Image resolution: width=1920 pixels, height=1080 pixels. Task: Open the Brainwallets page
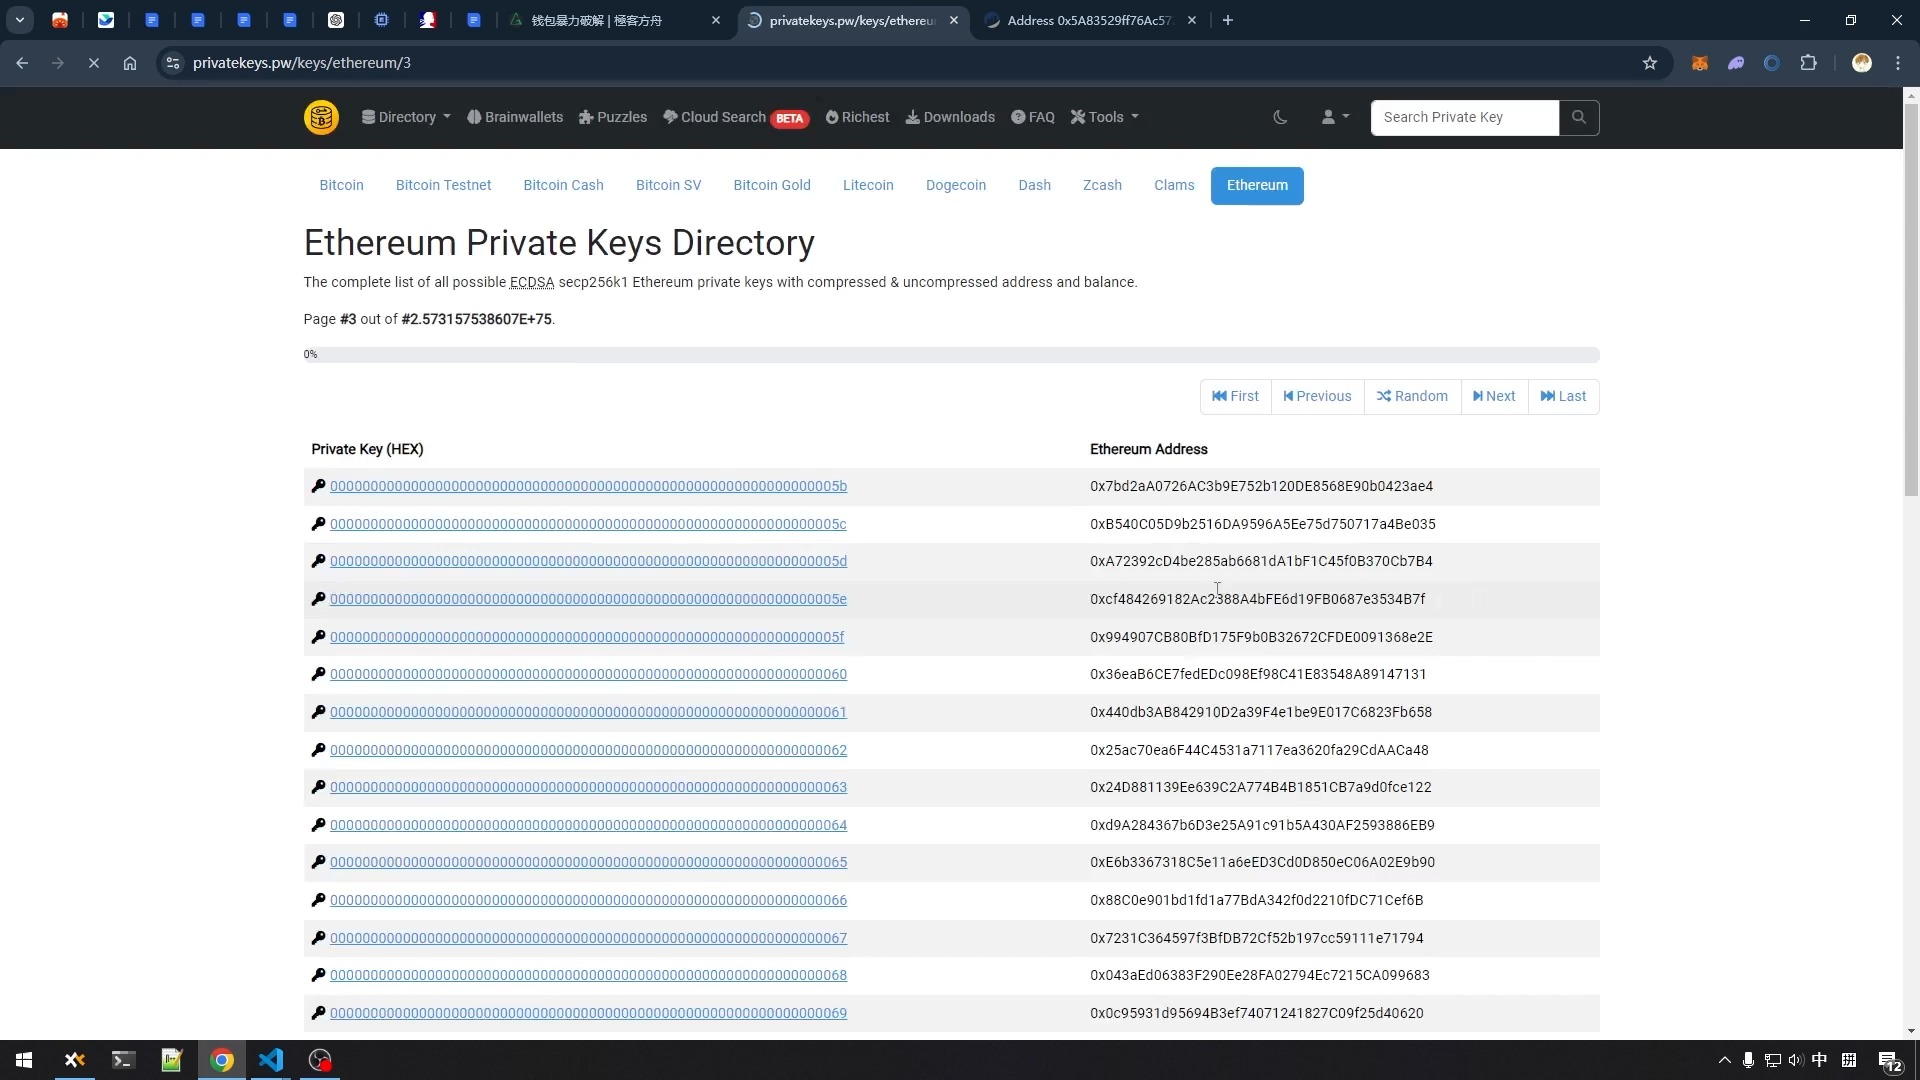coord(515,118)
